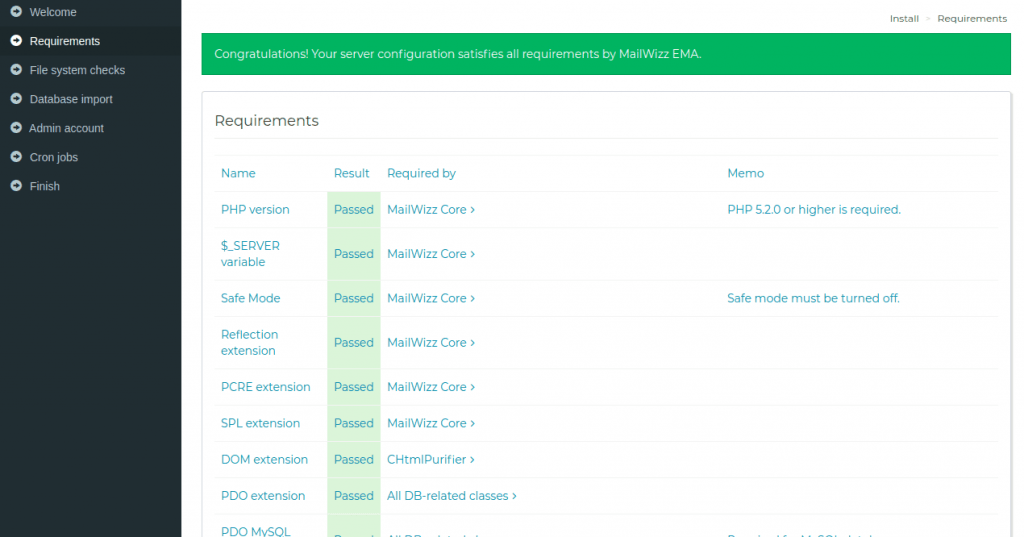Screen dimensions: 1024x537
Task: Click Requirements breadcrumb text
Action: [x=972, y=18]
